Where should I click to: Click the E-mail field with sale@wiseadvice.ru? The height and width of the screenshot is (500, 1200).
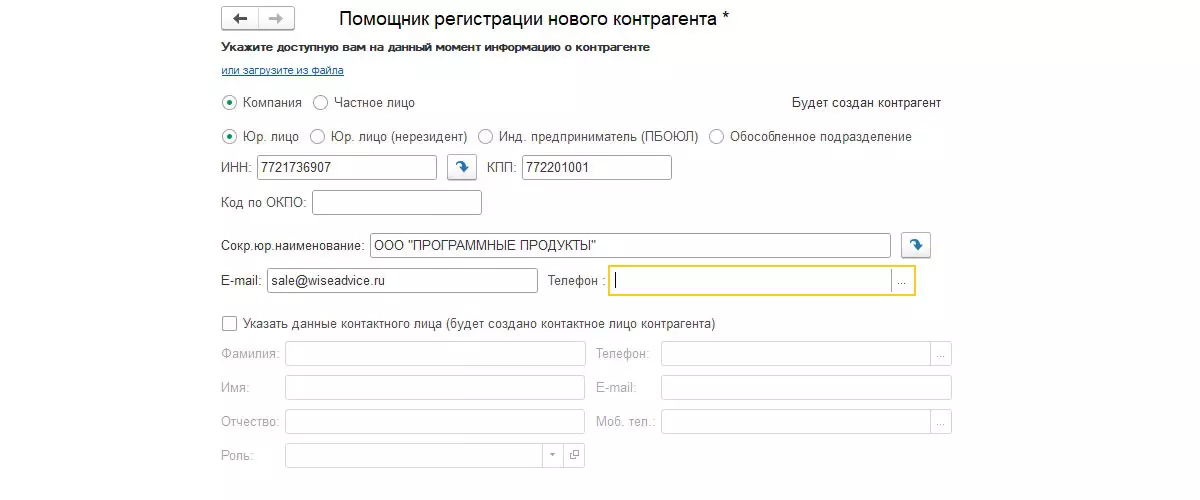402,282
